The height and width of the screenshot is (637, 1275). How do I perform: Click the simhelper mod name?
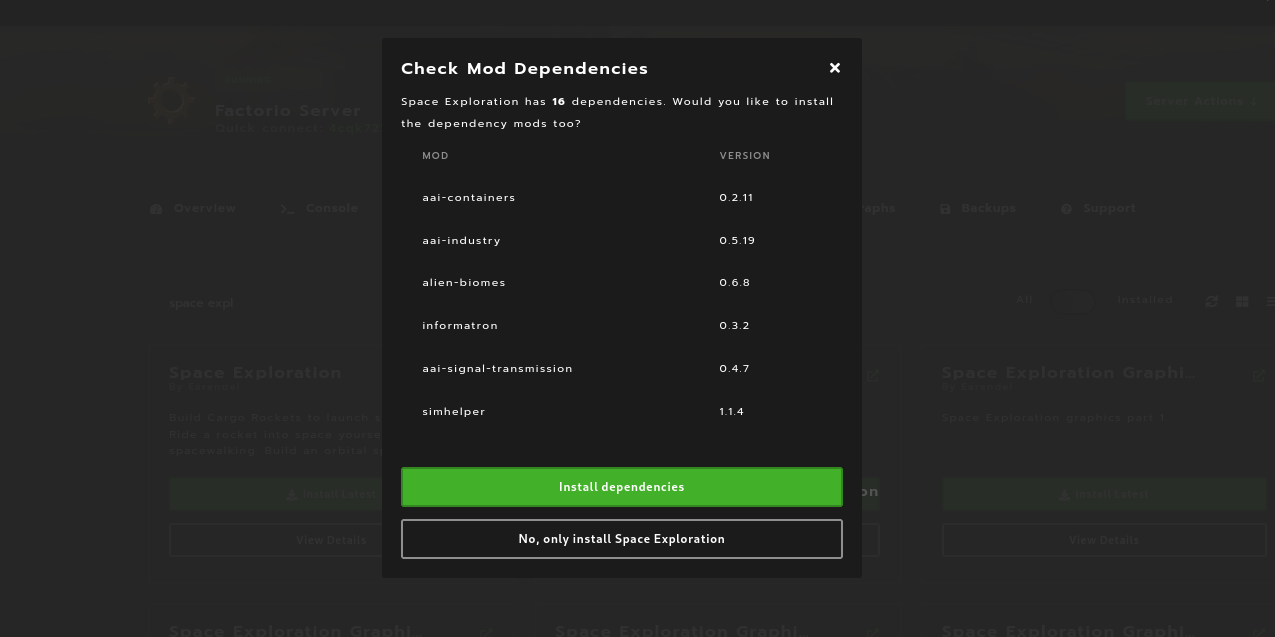click(x=453, y=412)
